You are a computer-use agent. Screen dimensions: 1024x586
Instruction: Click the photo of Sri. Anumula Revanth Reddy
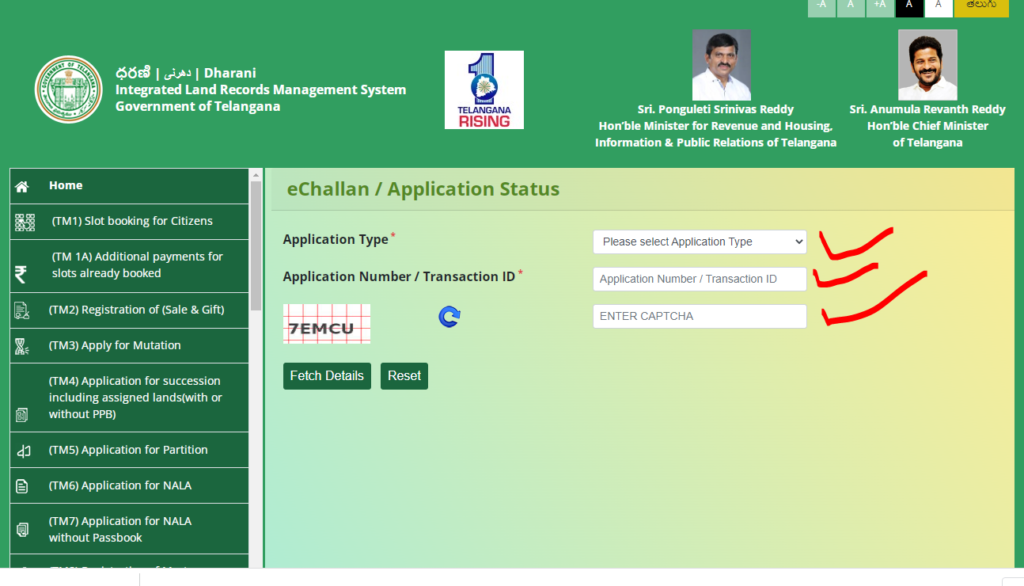(927, 65)
